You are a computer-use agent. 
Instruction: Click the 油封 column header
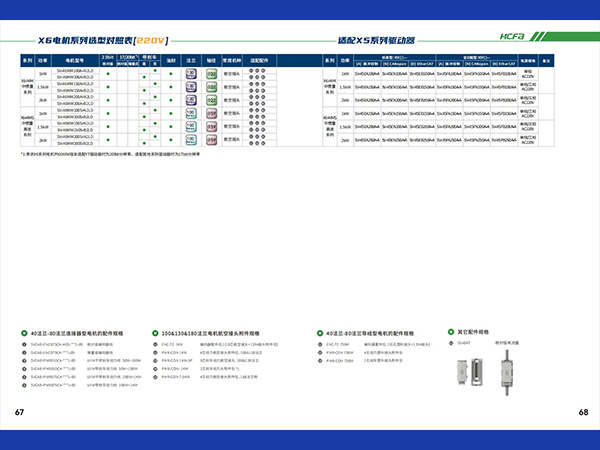click(x=171, y=61)
